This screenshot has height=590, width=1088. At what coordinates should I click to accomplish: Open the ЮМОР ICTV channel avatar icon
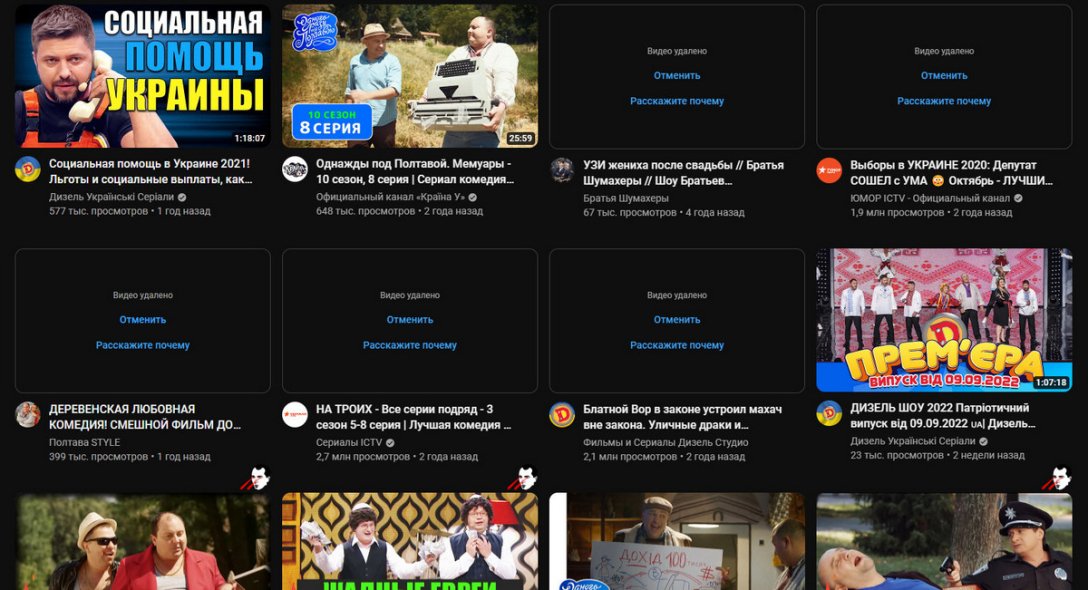[x=829, y=170]
